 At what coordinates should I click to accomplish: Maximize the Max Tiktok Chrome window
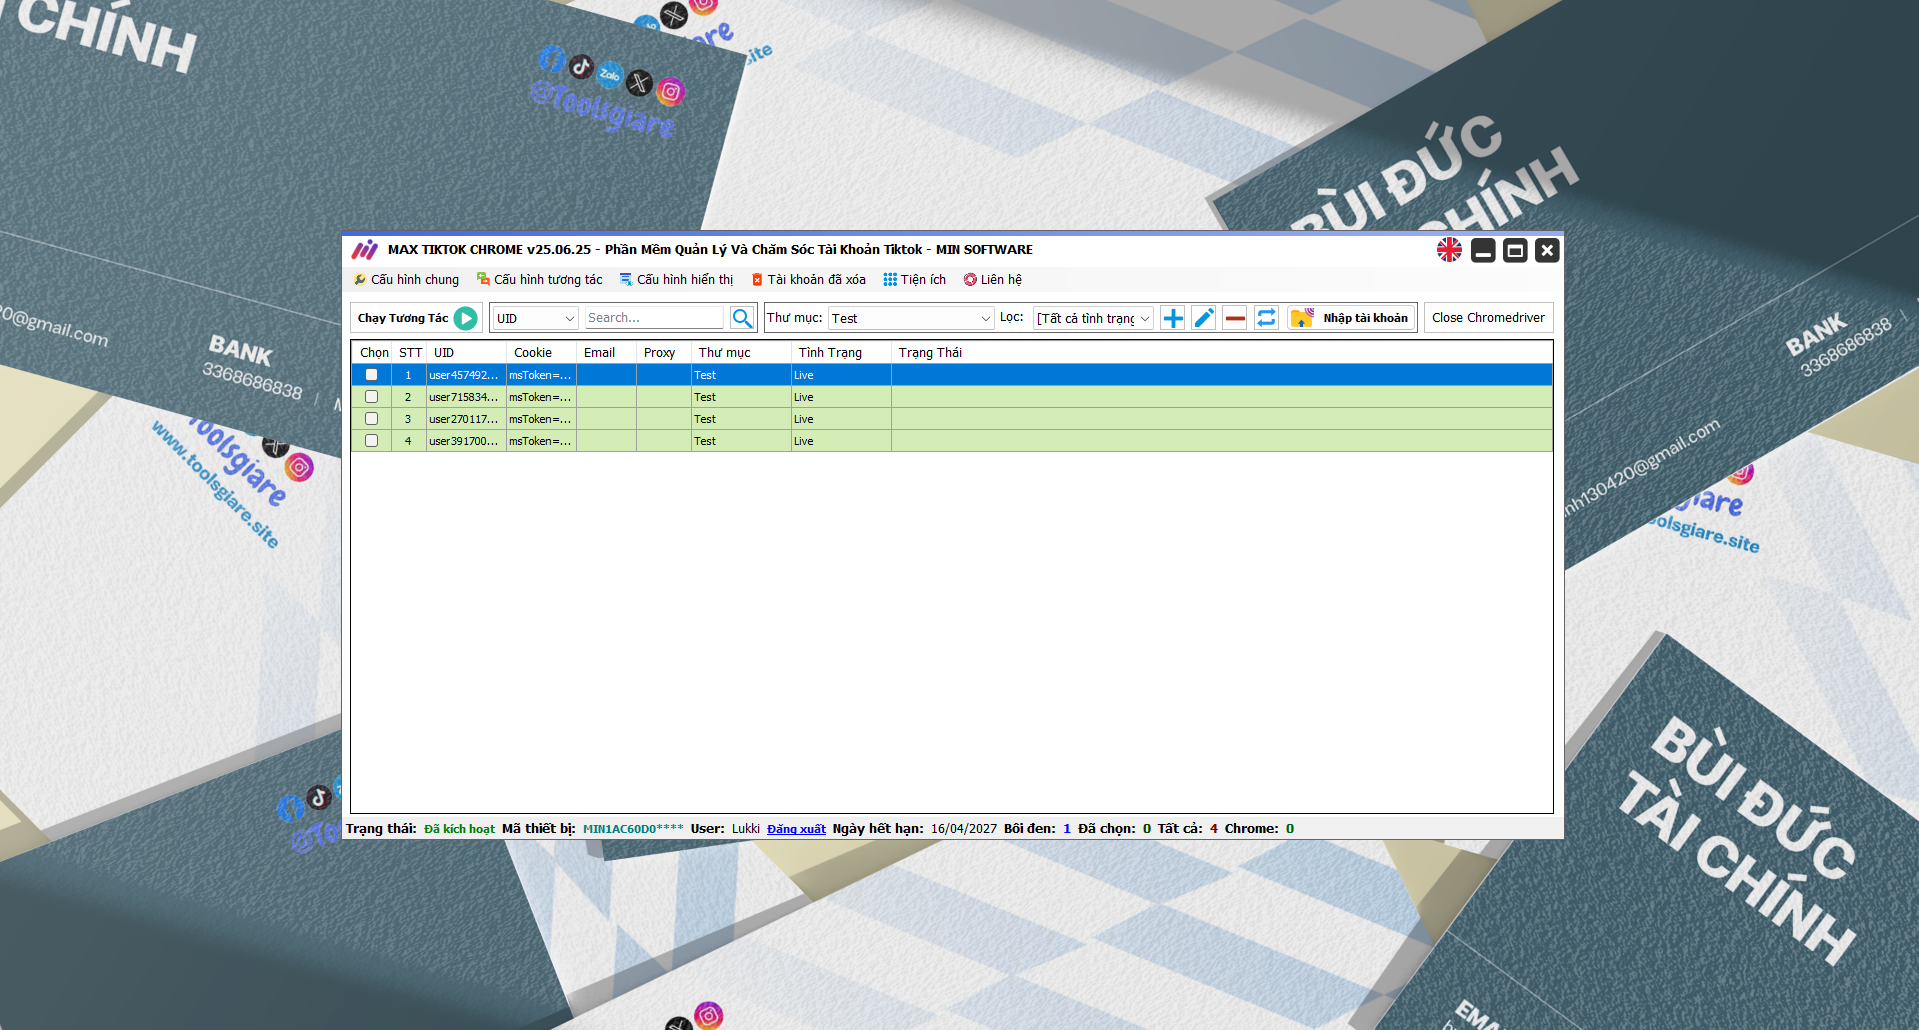(1515, 250)
